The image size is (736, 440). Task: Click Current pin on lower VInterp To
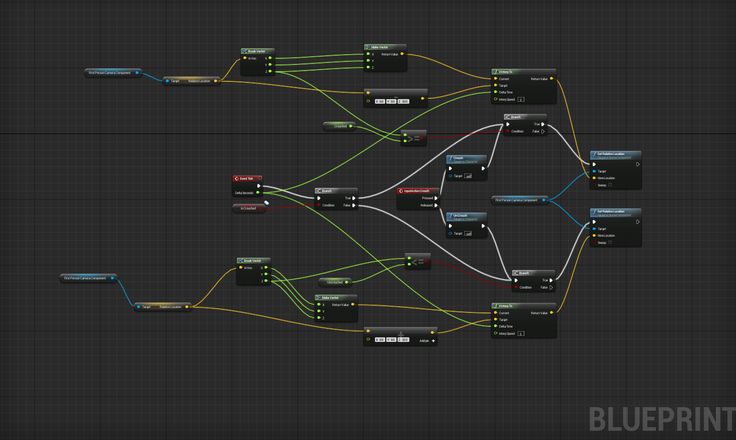click(496, 313)
